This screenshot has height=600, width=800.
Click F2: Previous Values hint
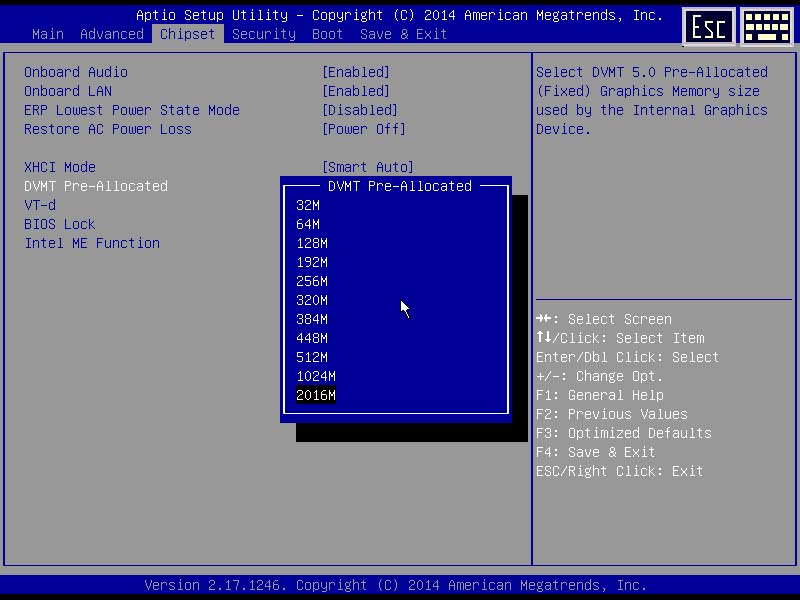point(612,414)
